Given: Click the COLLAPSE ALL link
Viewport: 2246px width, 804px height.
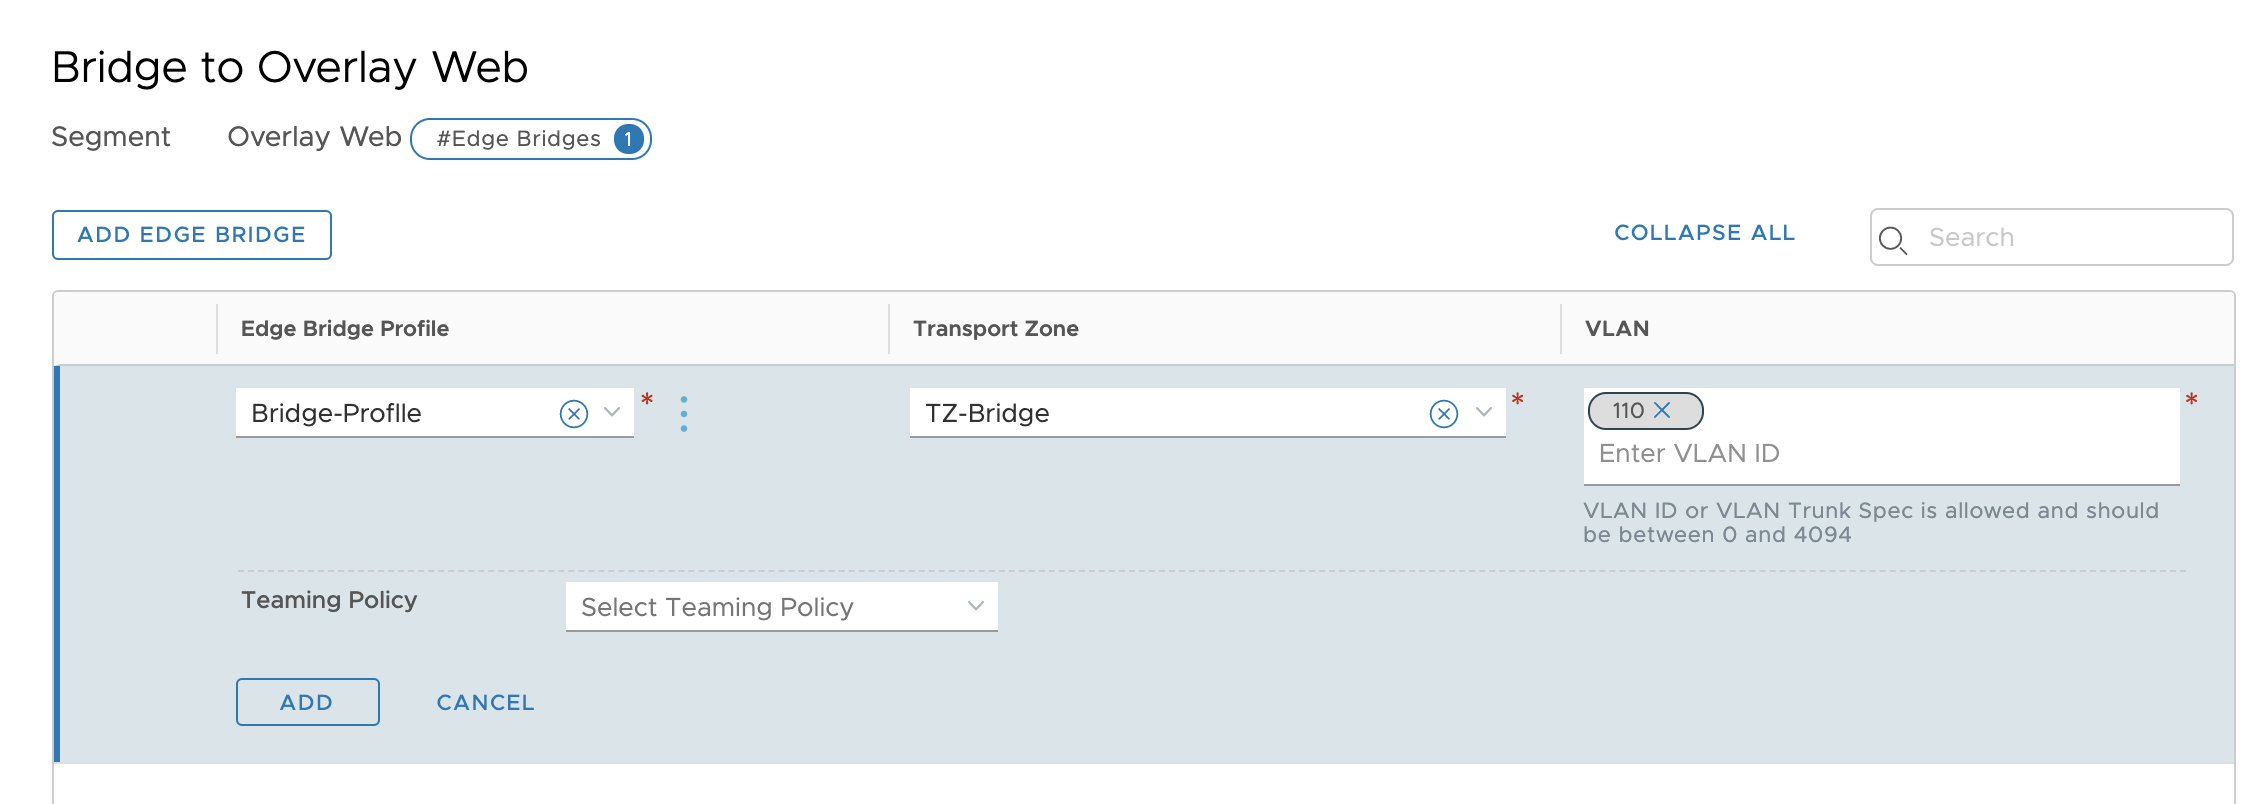Looking at the screenshot, I should 1703,233.
